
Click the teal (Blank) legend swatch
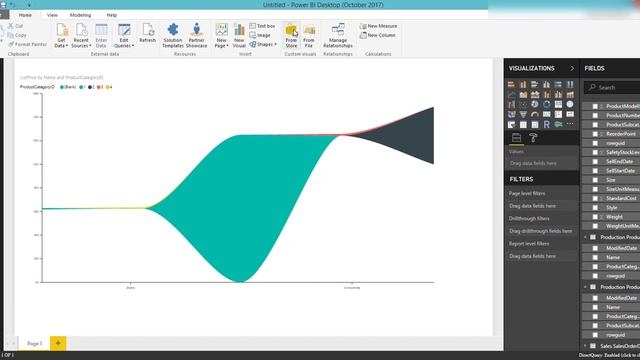[x=62, y=87]
